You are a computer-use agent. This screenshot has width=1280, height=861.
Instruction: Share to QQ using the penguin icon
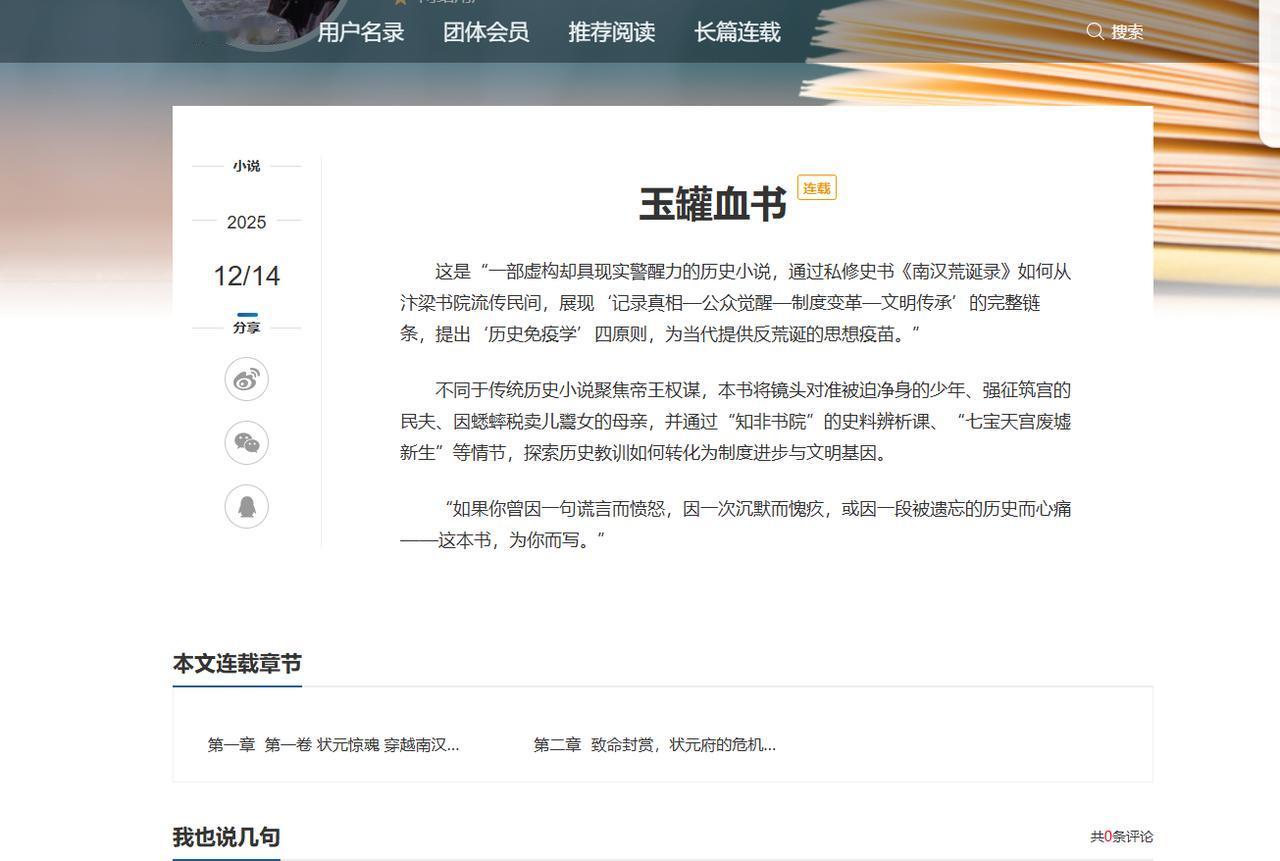[246, 507]
